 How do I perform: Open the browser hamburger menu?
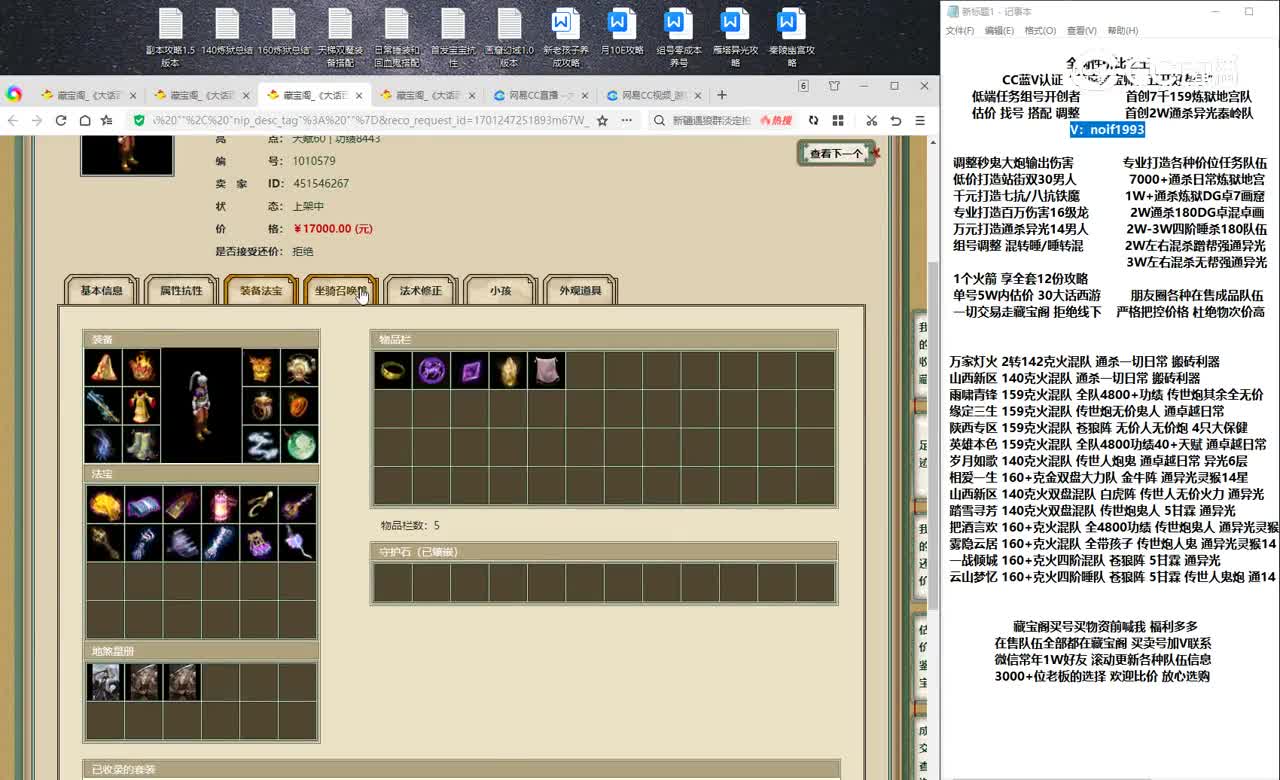pyautogui.click(x=921, y=120)
